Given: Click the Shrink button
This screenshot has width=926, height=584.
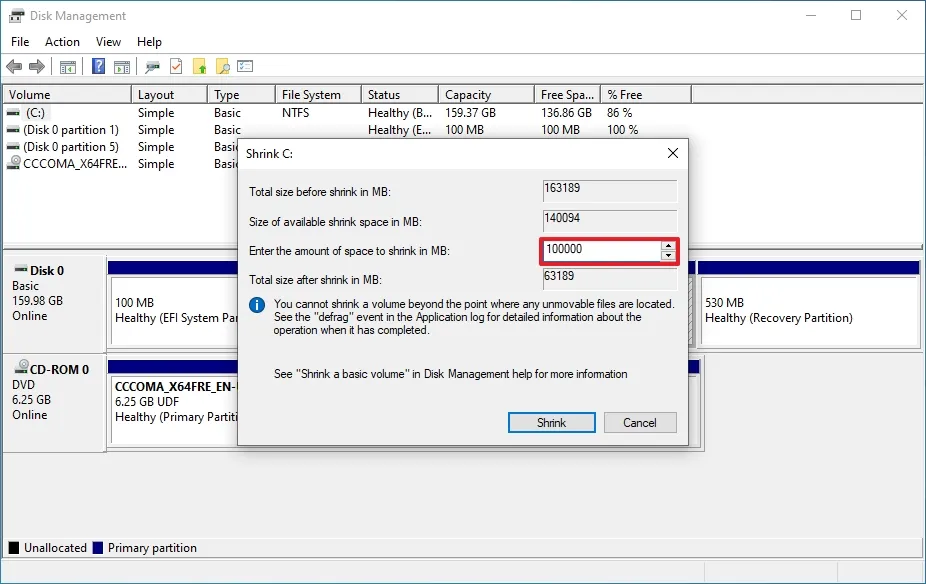Looking at the screenshot, I should click(x=551, y=422).
